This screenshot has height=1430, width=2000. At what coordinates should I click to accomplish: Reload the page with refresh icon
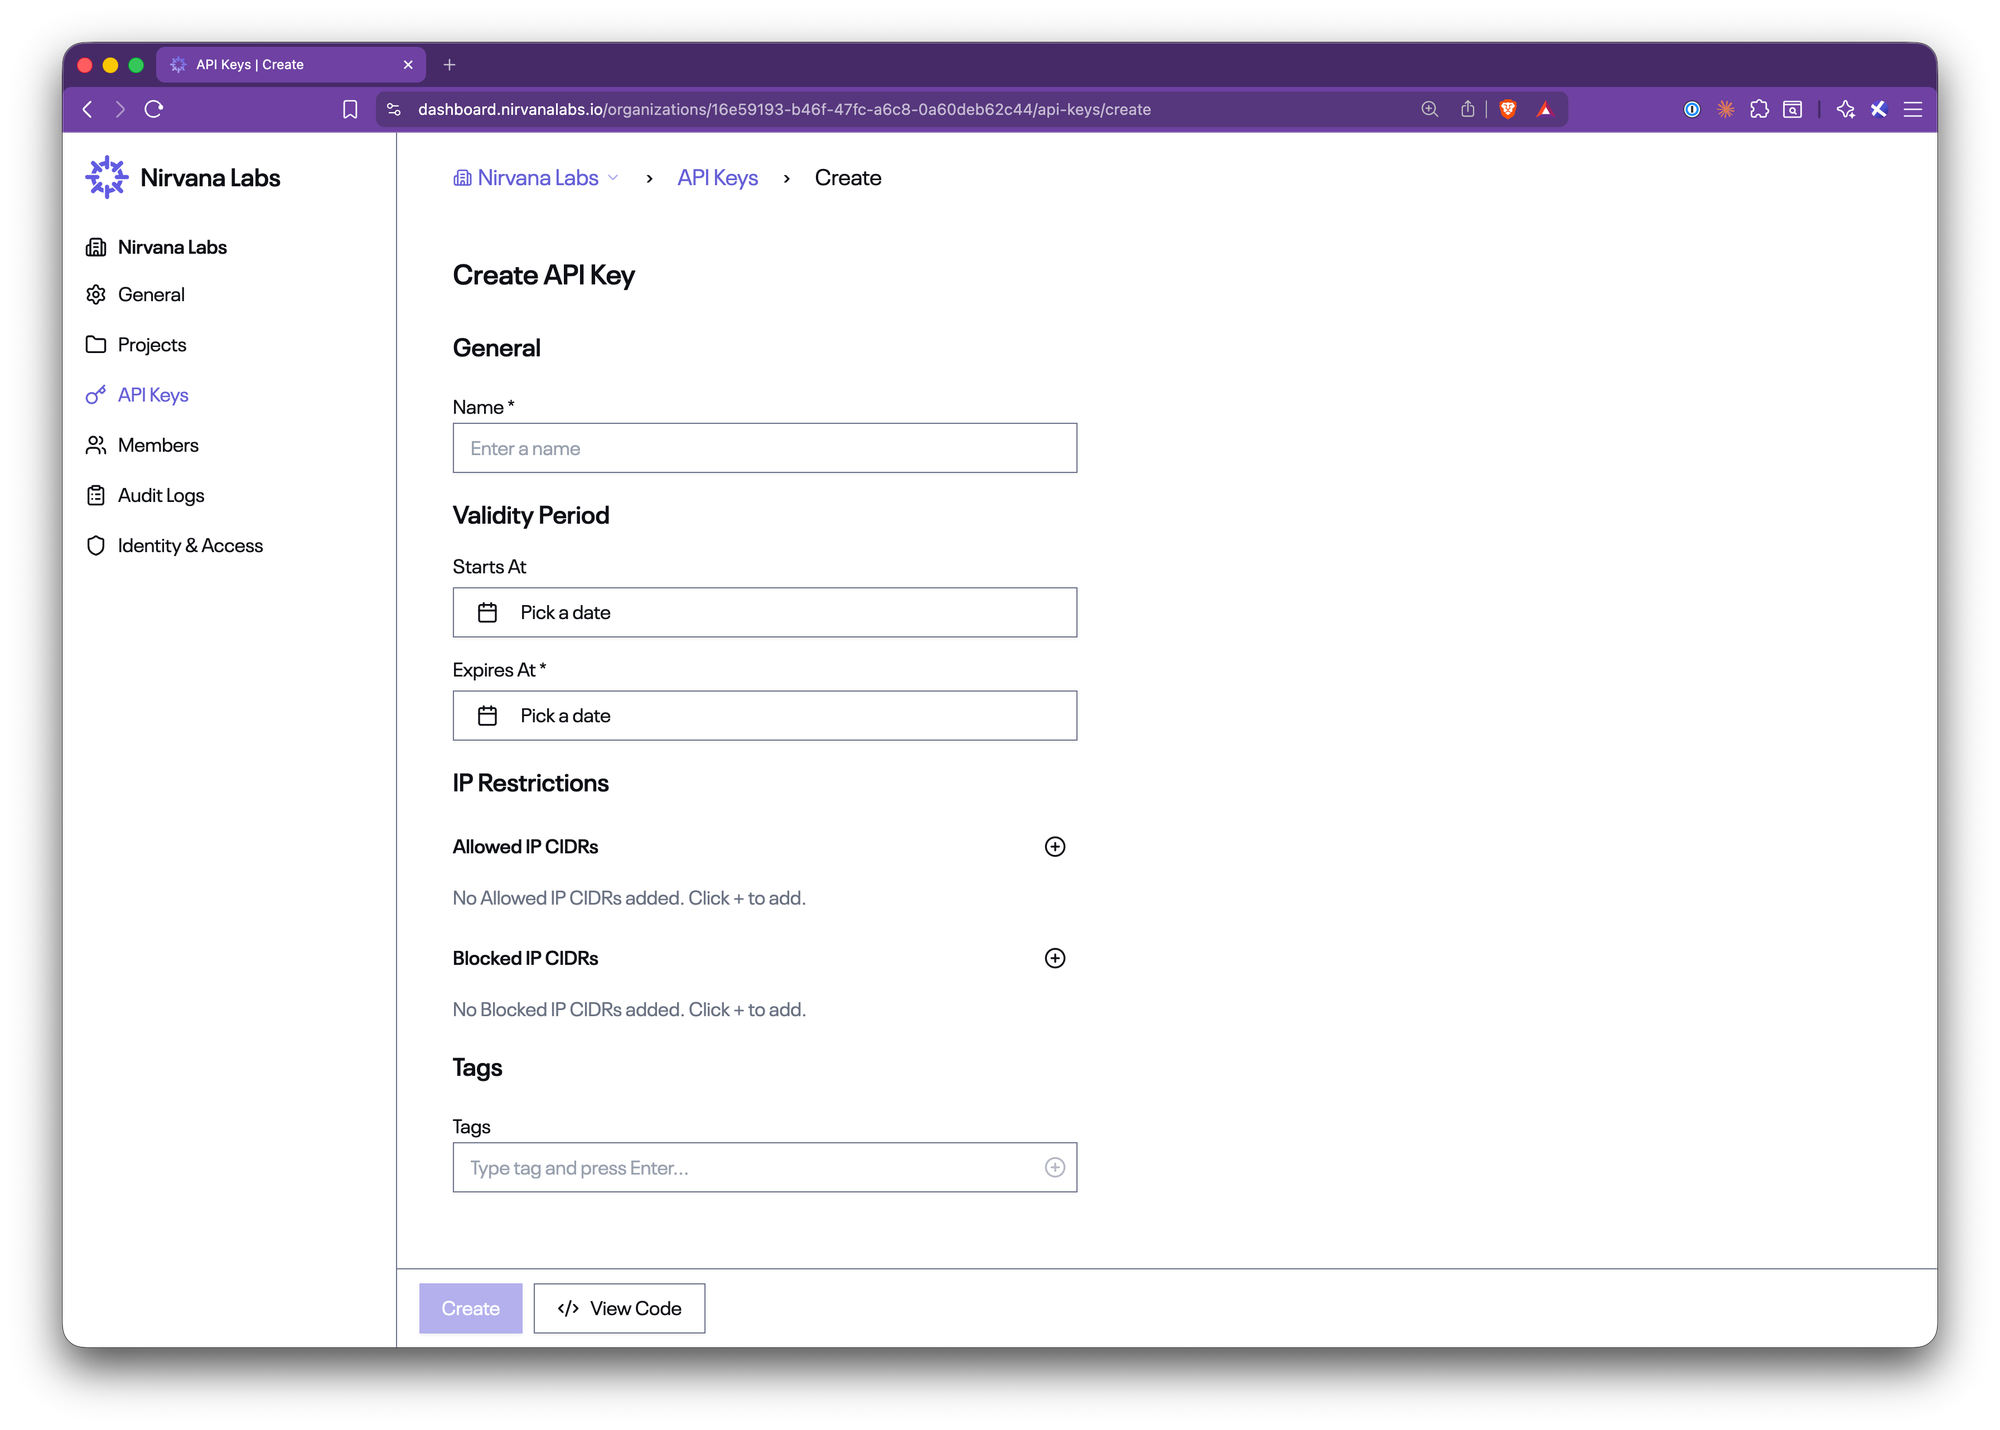point(154,109)
